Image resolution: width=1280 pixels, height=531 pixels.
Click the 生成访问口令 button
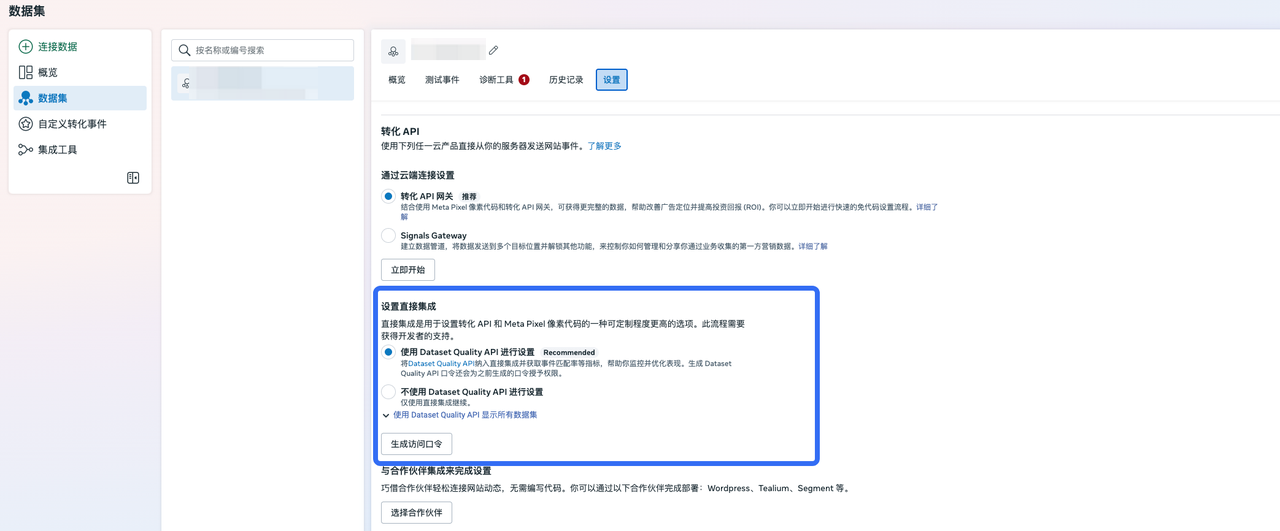tap(416, 444)
